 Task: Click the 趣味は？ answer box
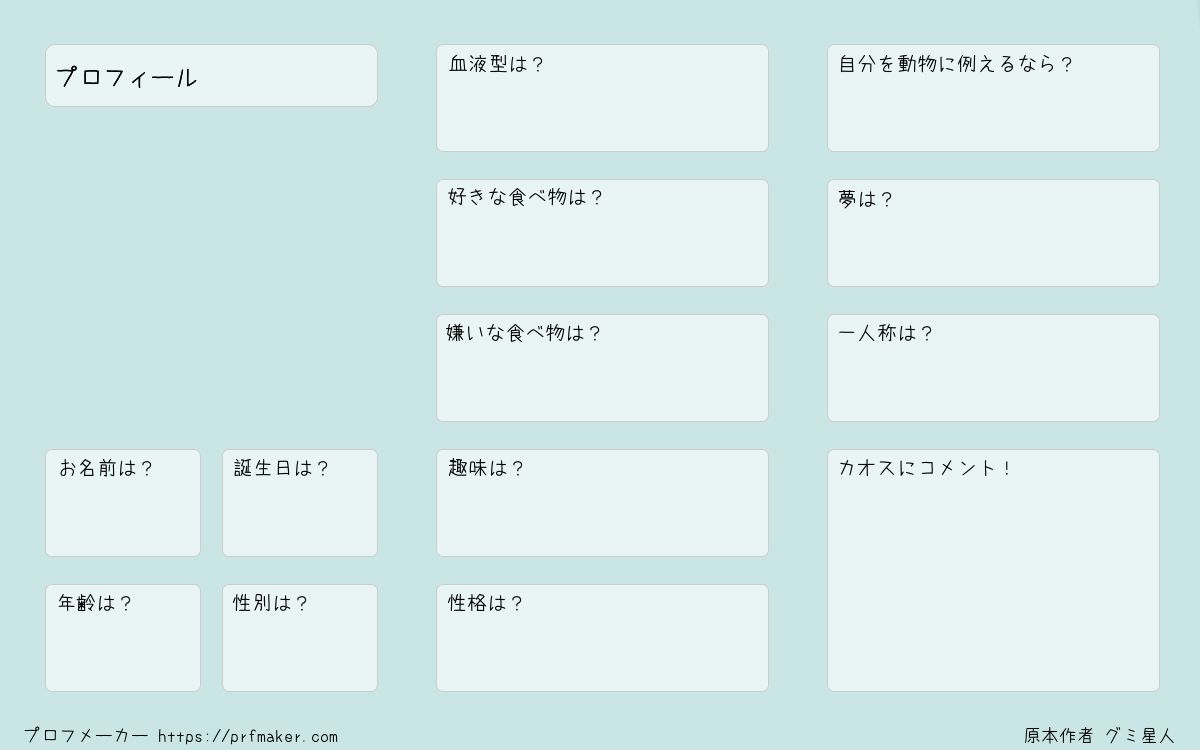602,503
